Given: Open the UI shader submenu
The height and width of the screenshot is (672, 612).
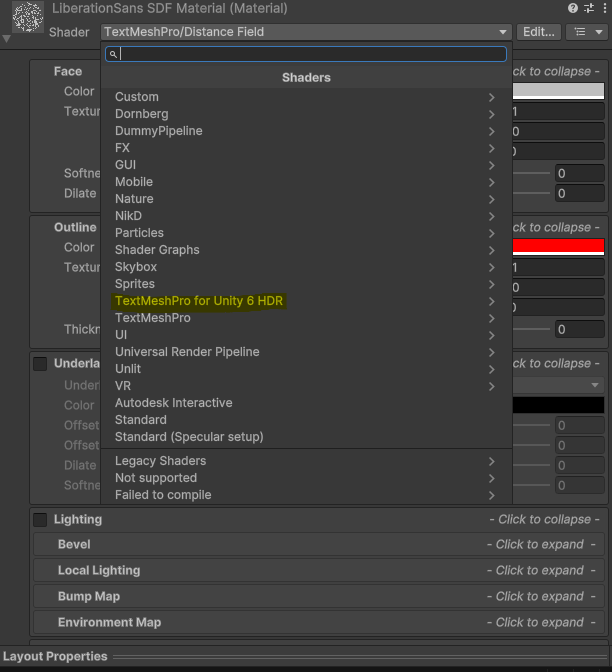Looking at the screenshot, I should coord(306,335).
